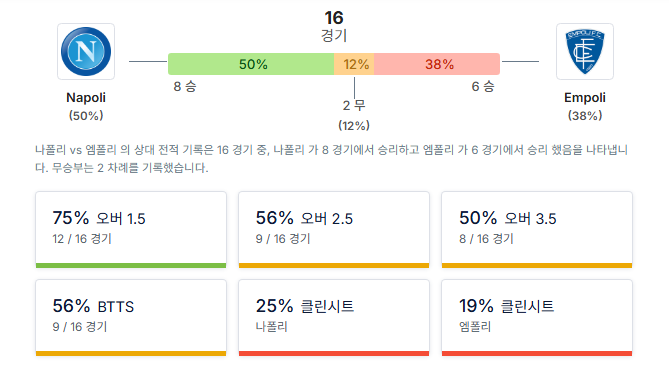Click the 75% 오버 1.5 stat card
The image size is (669, 369).
click(131, 230)
